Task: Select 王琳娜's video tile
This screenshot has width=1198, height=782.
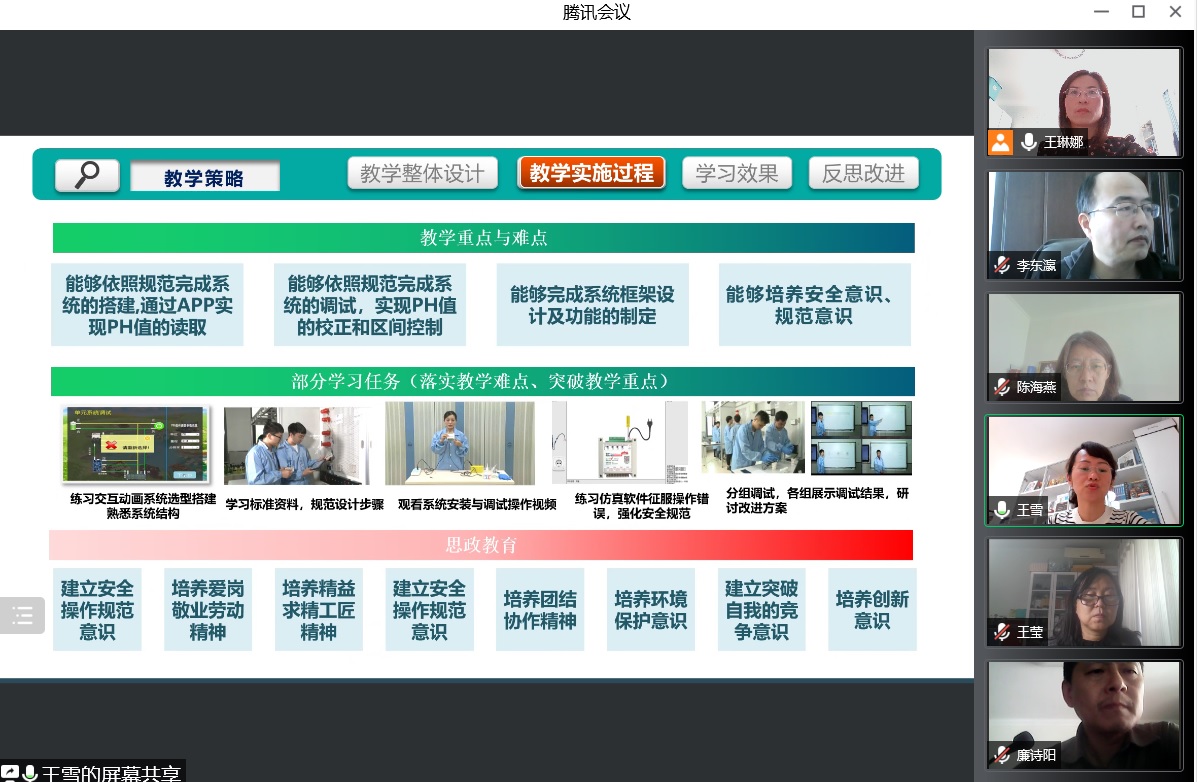Action: (x=1084, y=101)
